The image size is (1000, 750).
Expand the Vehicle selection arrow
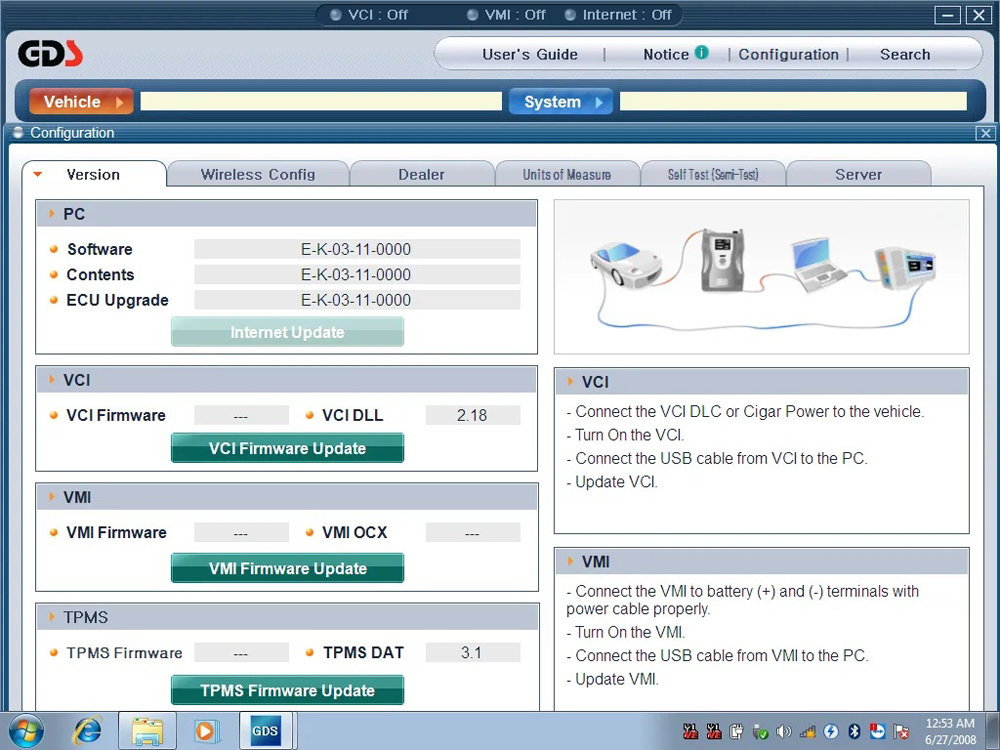(x=119, y=102)
